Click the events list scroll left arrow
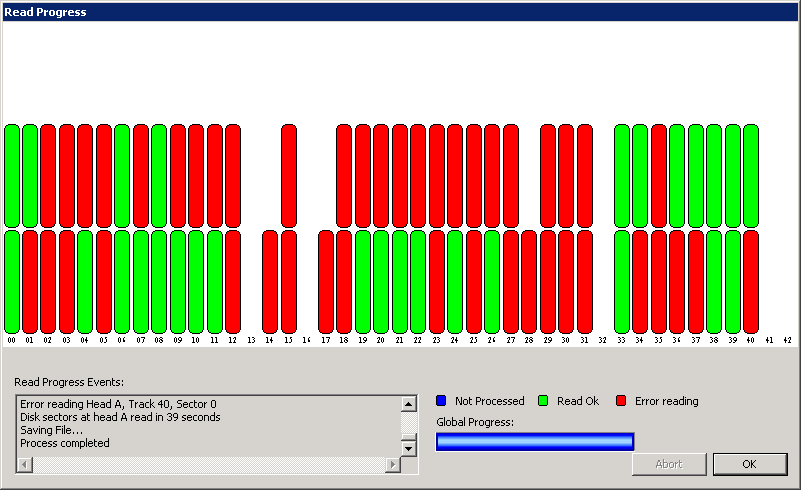 tap(24, 465)
